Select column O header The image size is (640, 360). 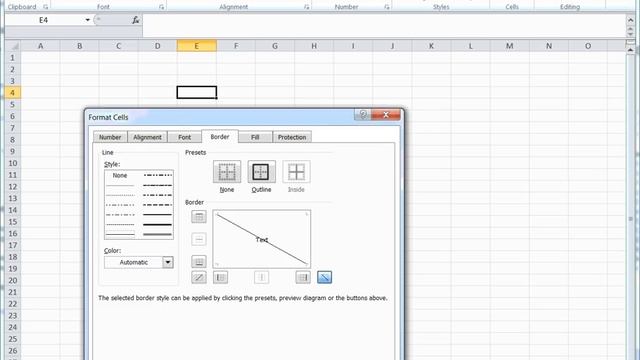(588, 46)
